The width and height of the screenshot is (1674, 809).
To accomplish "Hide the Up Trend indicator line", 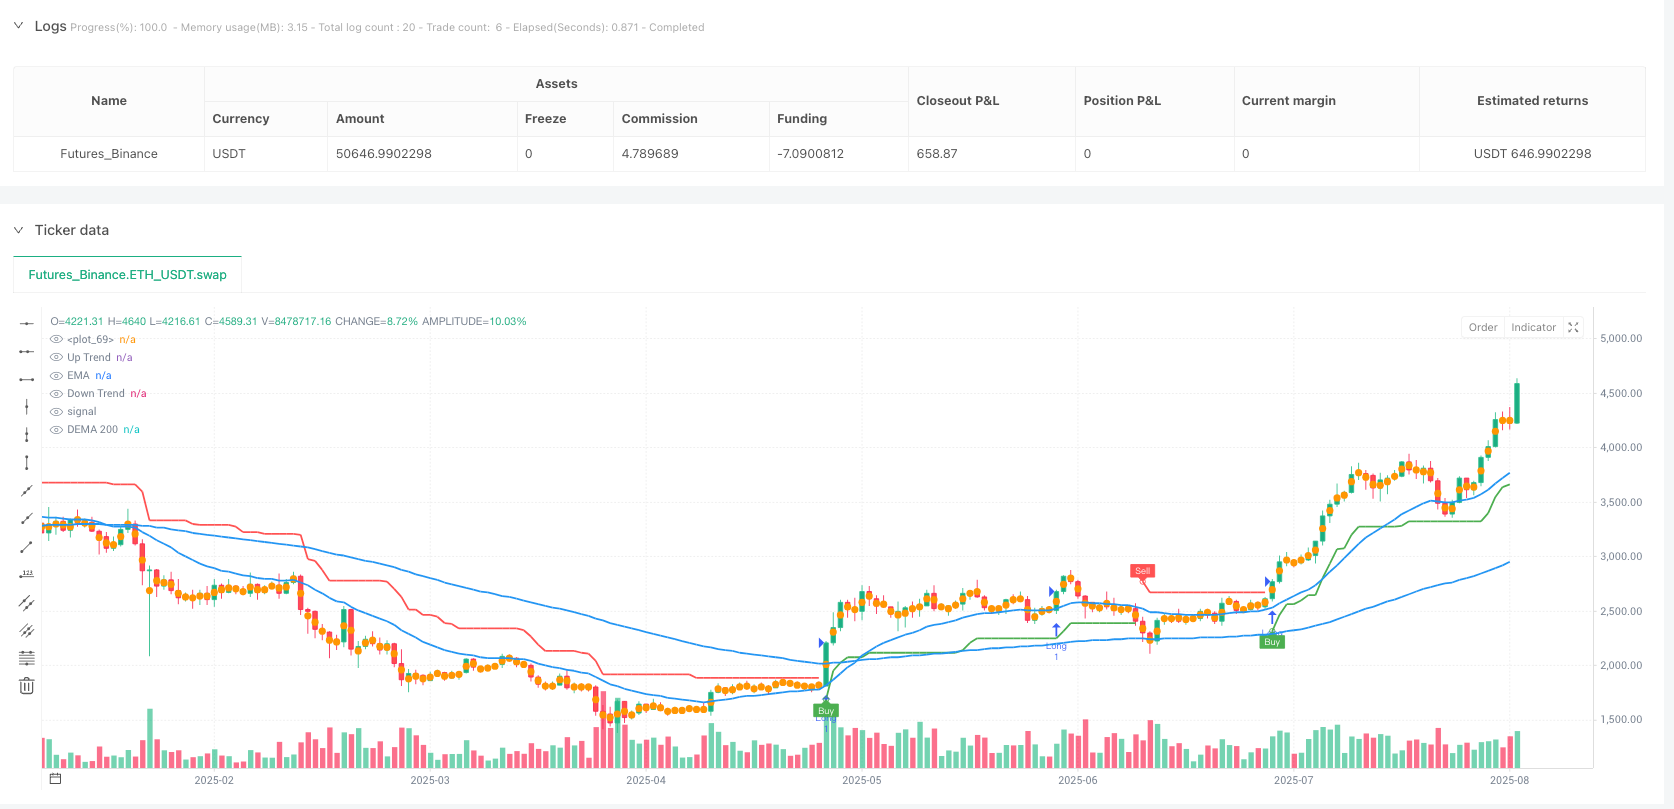I will 57,358.
